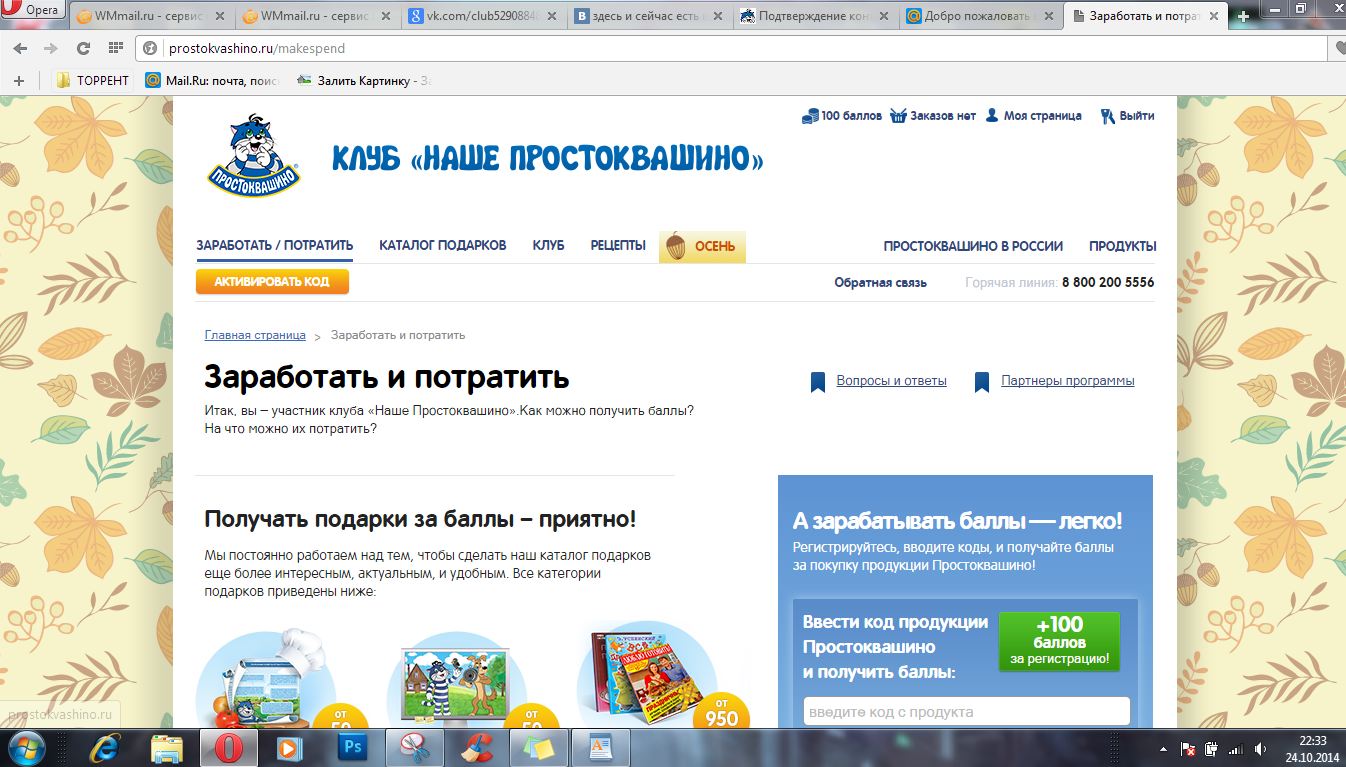Screen dimensions: 1346x767
Task: Switch to the здесь и сейчас tab
Action: [x=650, y=16]
